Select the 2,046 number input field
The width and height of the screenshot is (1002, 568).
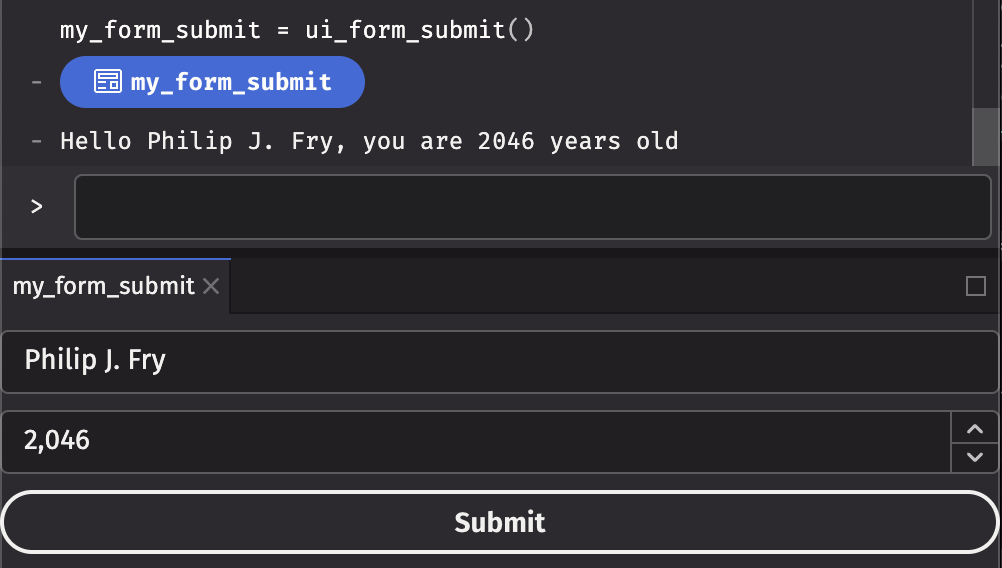(x=475, y=441)
